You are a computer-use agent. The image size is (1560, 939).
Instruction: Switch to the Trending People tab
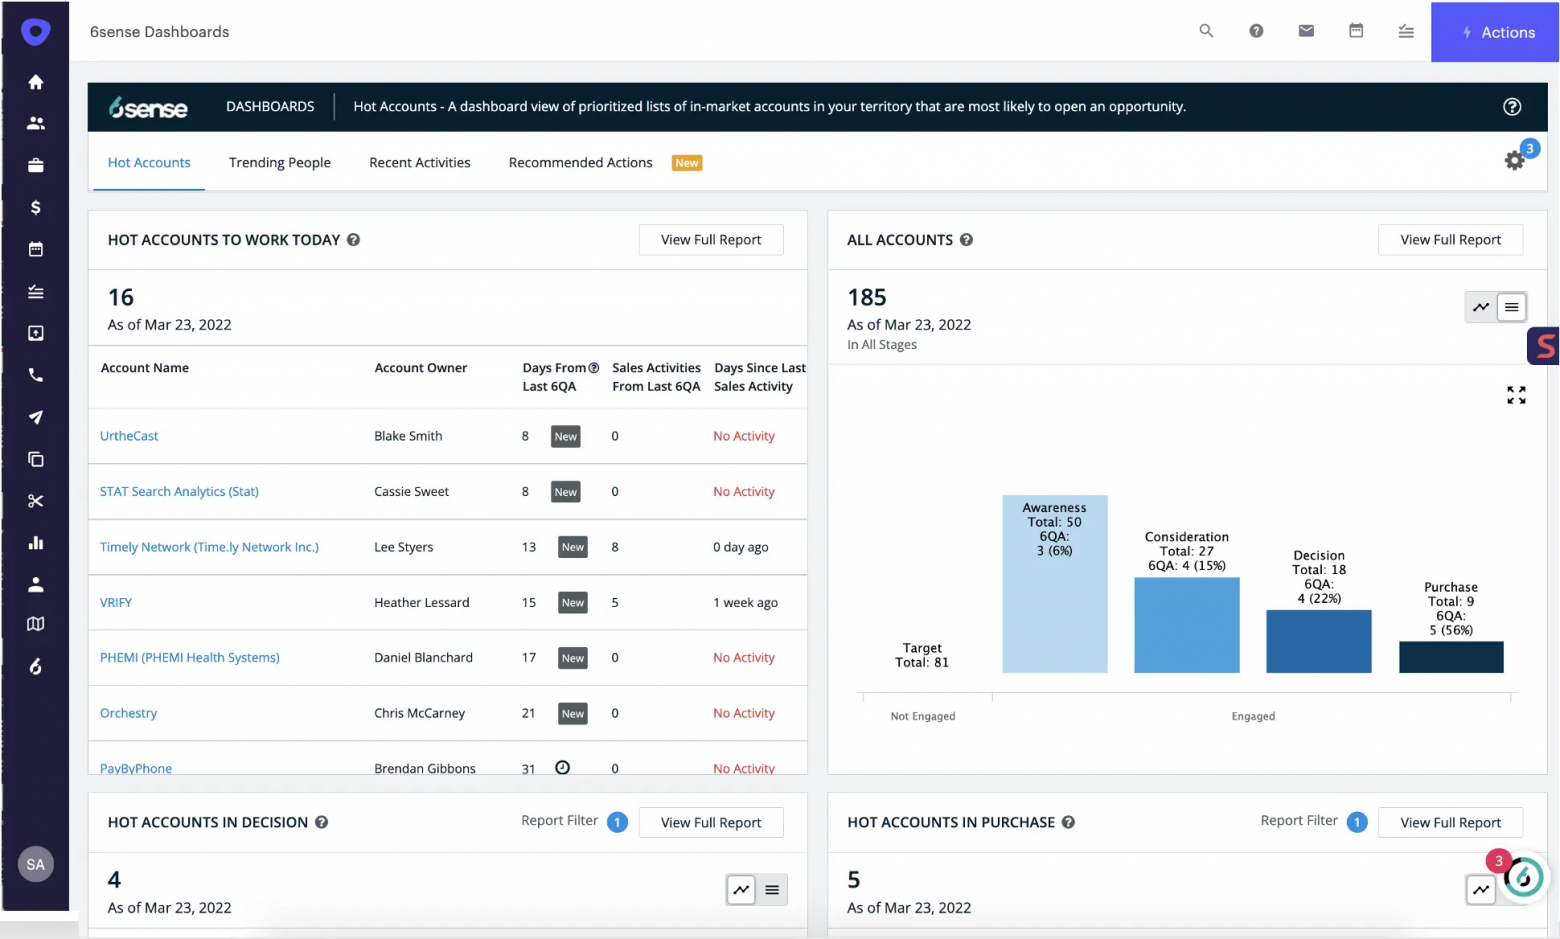click(x=279, y=162)
